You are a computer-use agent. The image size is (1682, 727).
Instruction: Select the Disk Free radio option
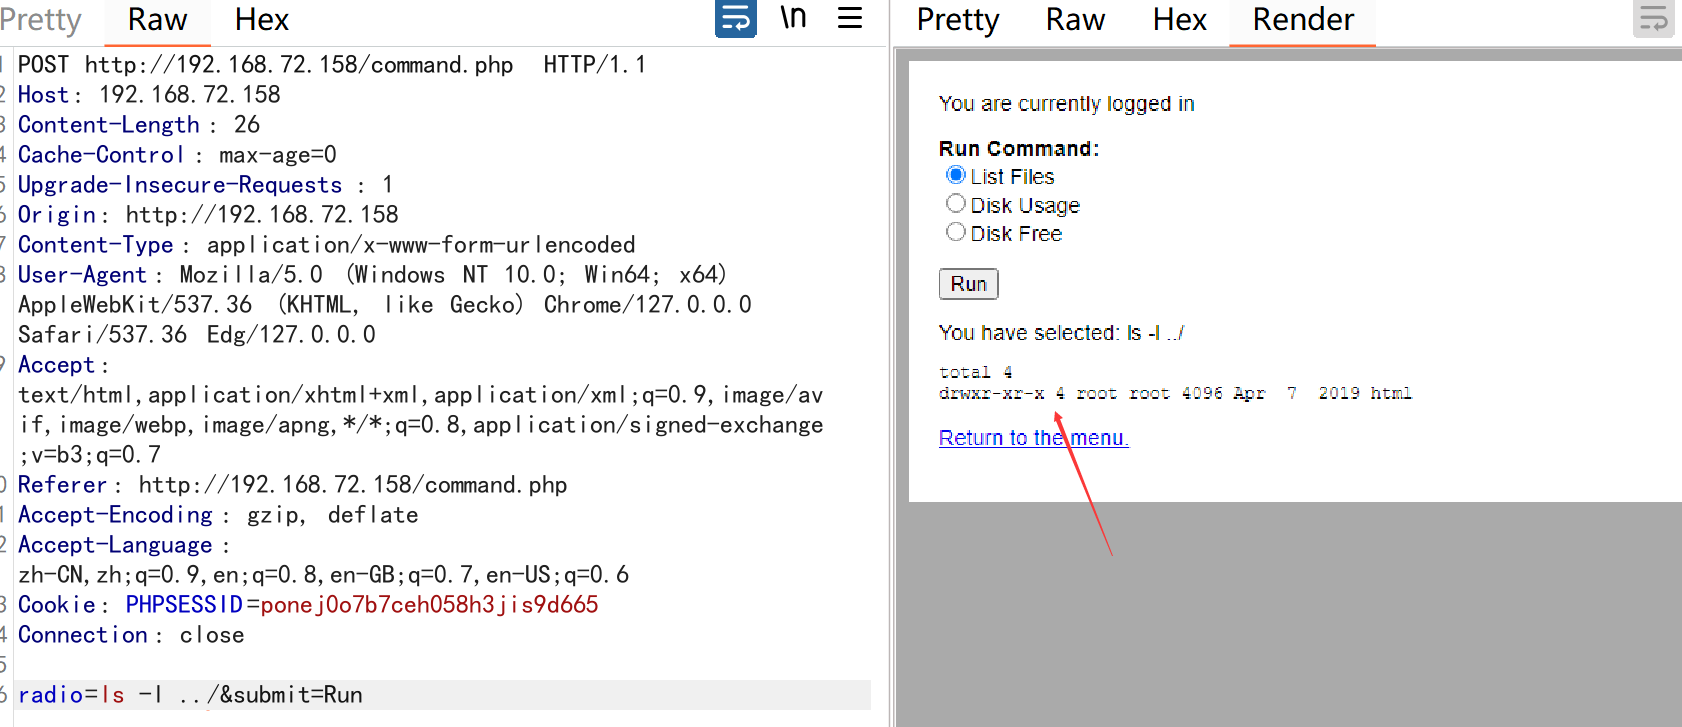[x=956, y=232]
